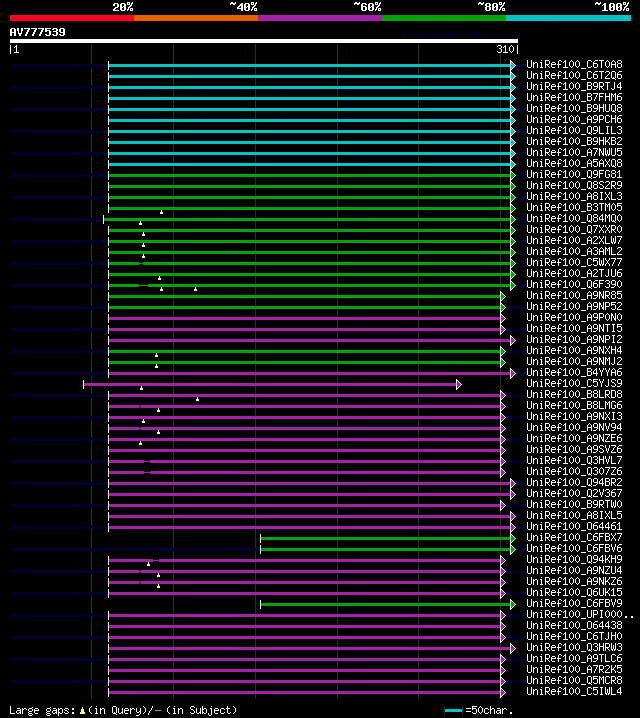
Task: Click the 1 query start position label
Action: tap(16, 49)
